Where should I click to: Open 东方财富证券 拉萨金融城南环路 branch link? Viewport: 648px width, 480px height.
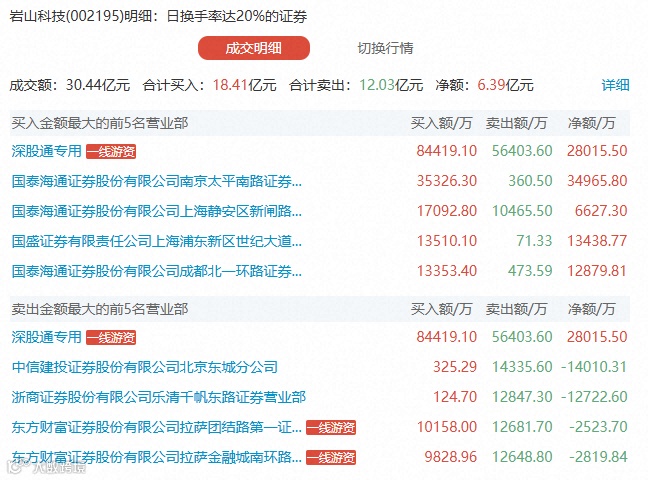157,457
